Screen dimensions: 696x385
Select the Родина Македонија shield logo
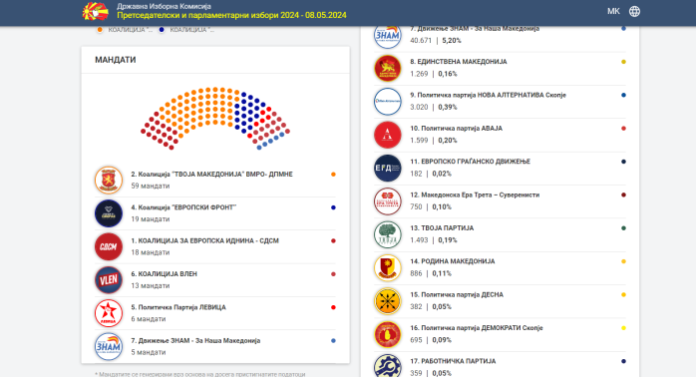point(388,268)
